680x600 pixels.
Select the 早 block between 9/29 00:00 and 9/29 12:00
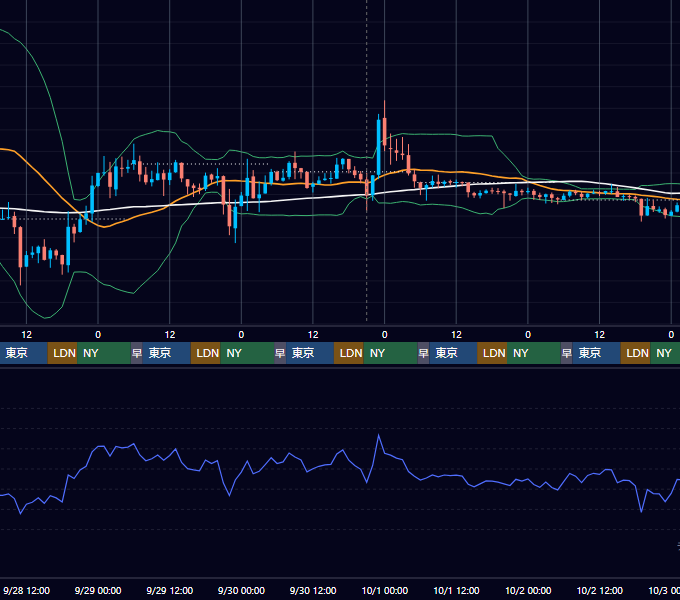click(x=137, y=353)
